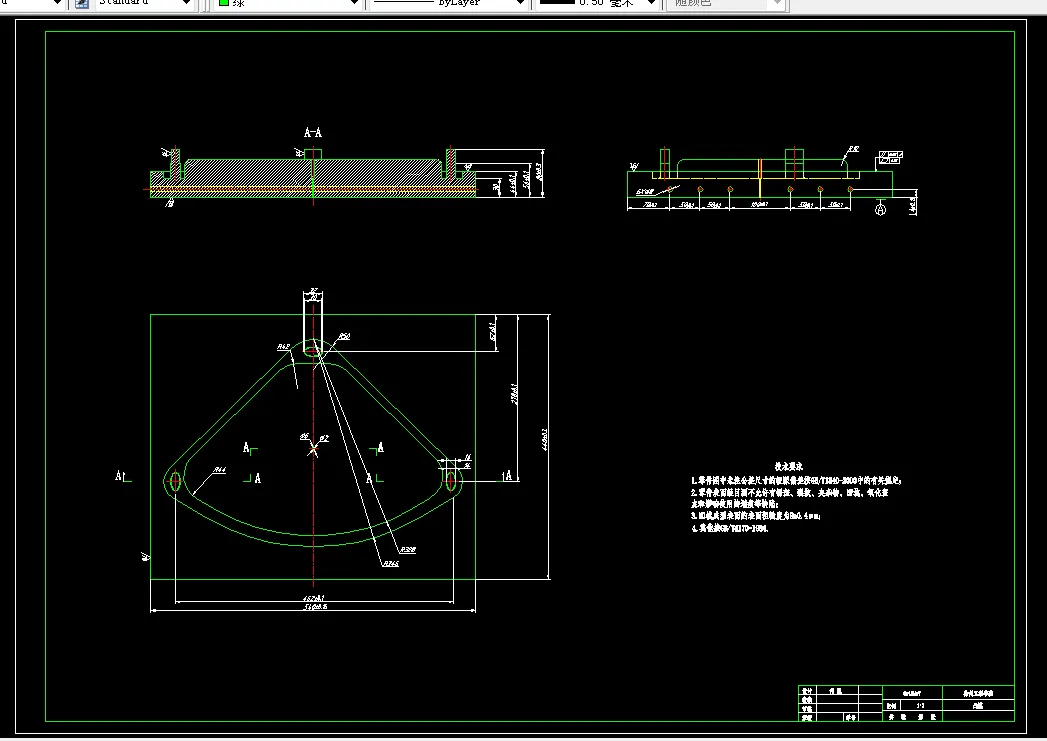Open the green color control dropdown
The image size is (1047, 741).
point(287,3)
